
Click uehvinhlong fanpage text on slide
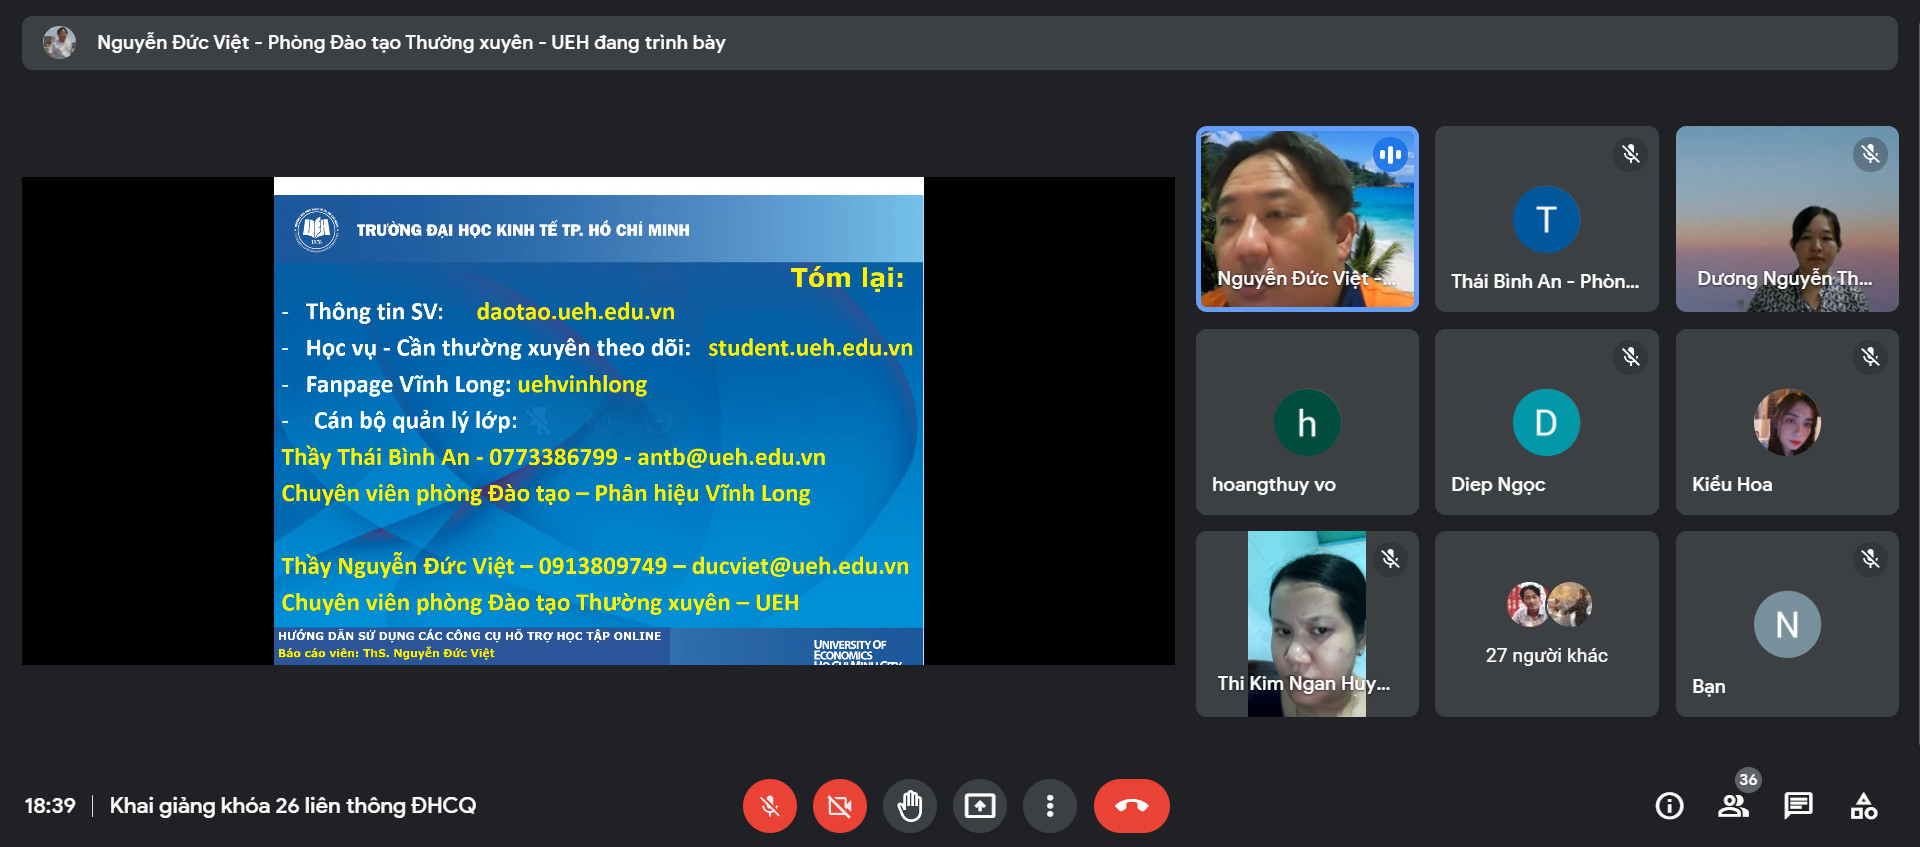pos(582,384)
